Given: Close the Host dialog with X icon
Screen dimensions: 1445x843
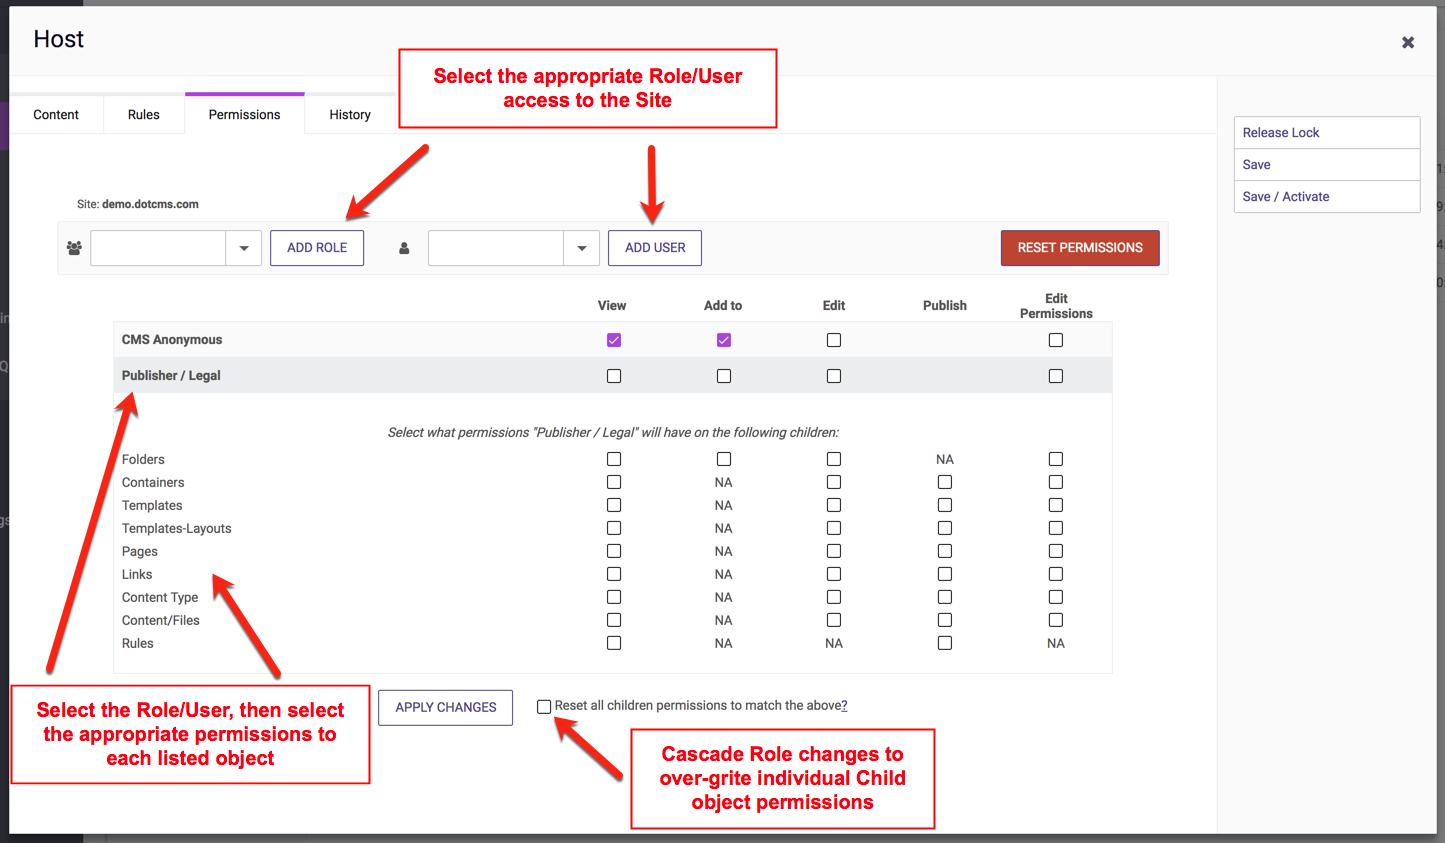Looking at the screenshot, I should [1407, 42].
